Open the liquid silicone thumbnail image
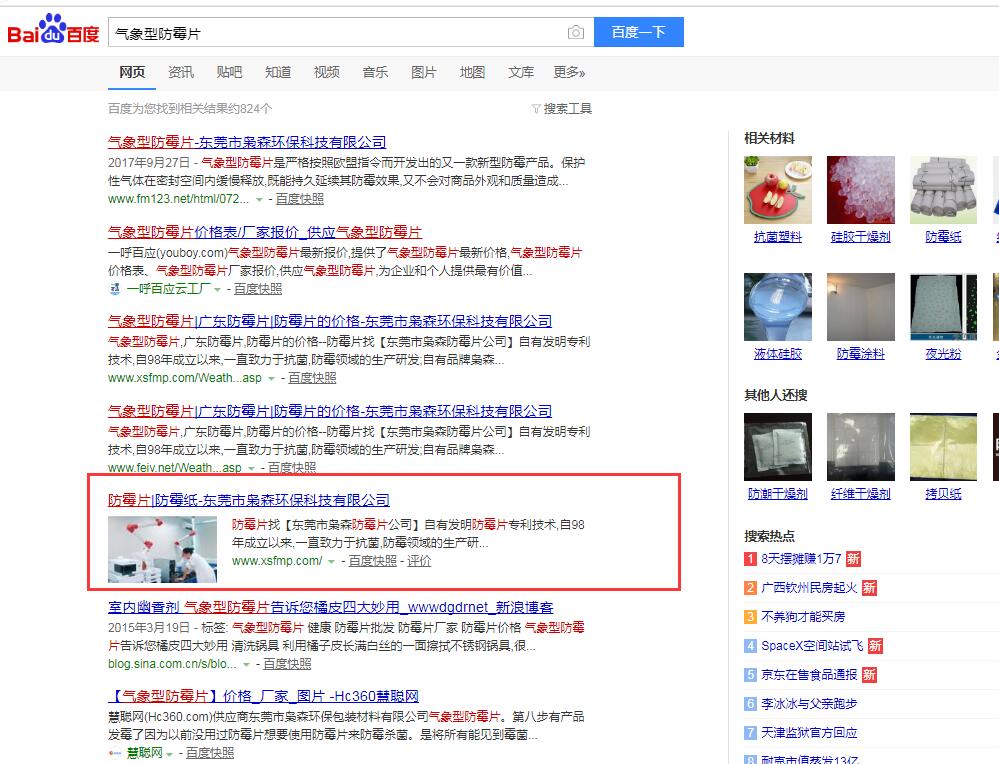999x764 pixels. point(777,306)
